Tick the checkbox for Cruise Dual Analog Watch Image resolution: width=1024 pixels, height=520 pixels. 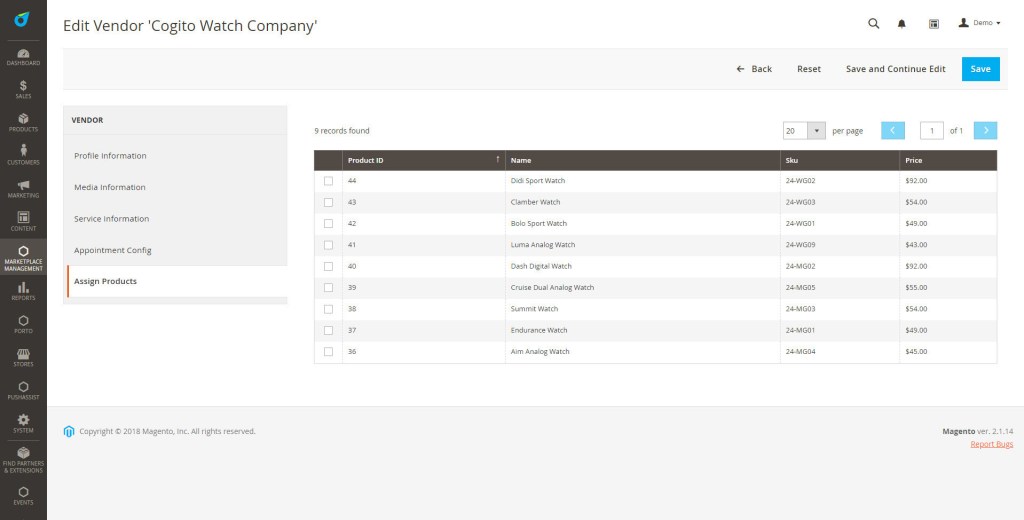(328, 287)
